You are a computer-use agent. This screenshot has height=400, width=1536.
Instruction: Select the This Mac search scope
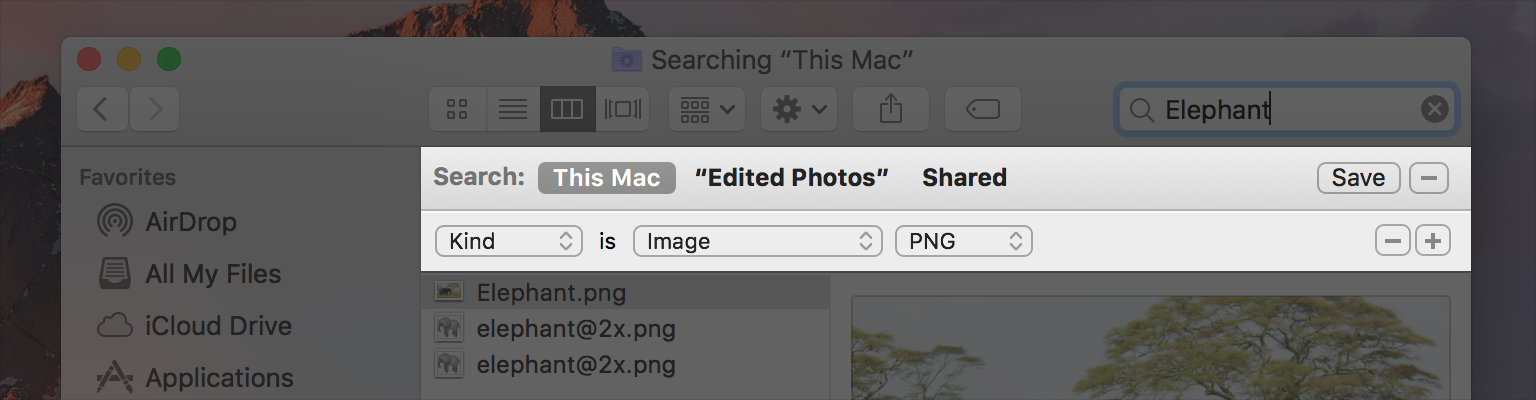tap(607, 178)
